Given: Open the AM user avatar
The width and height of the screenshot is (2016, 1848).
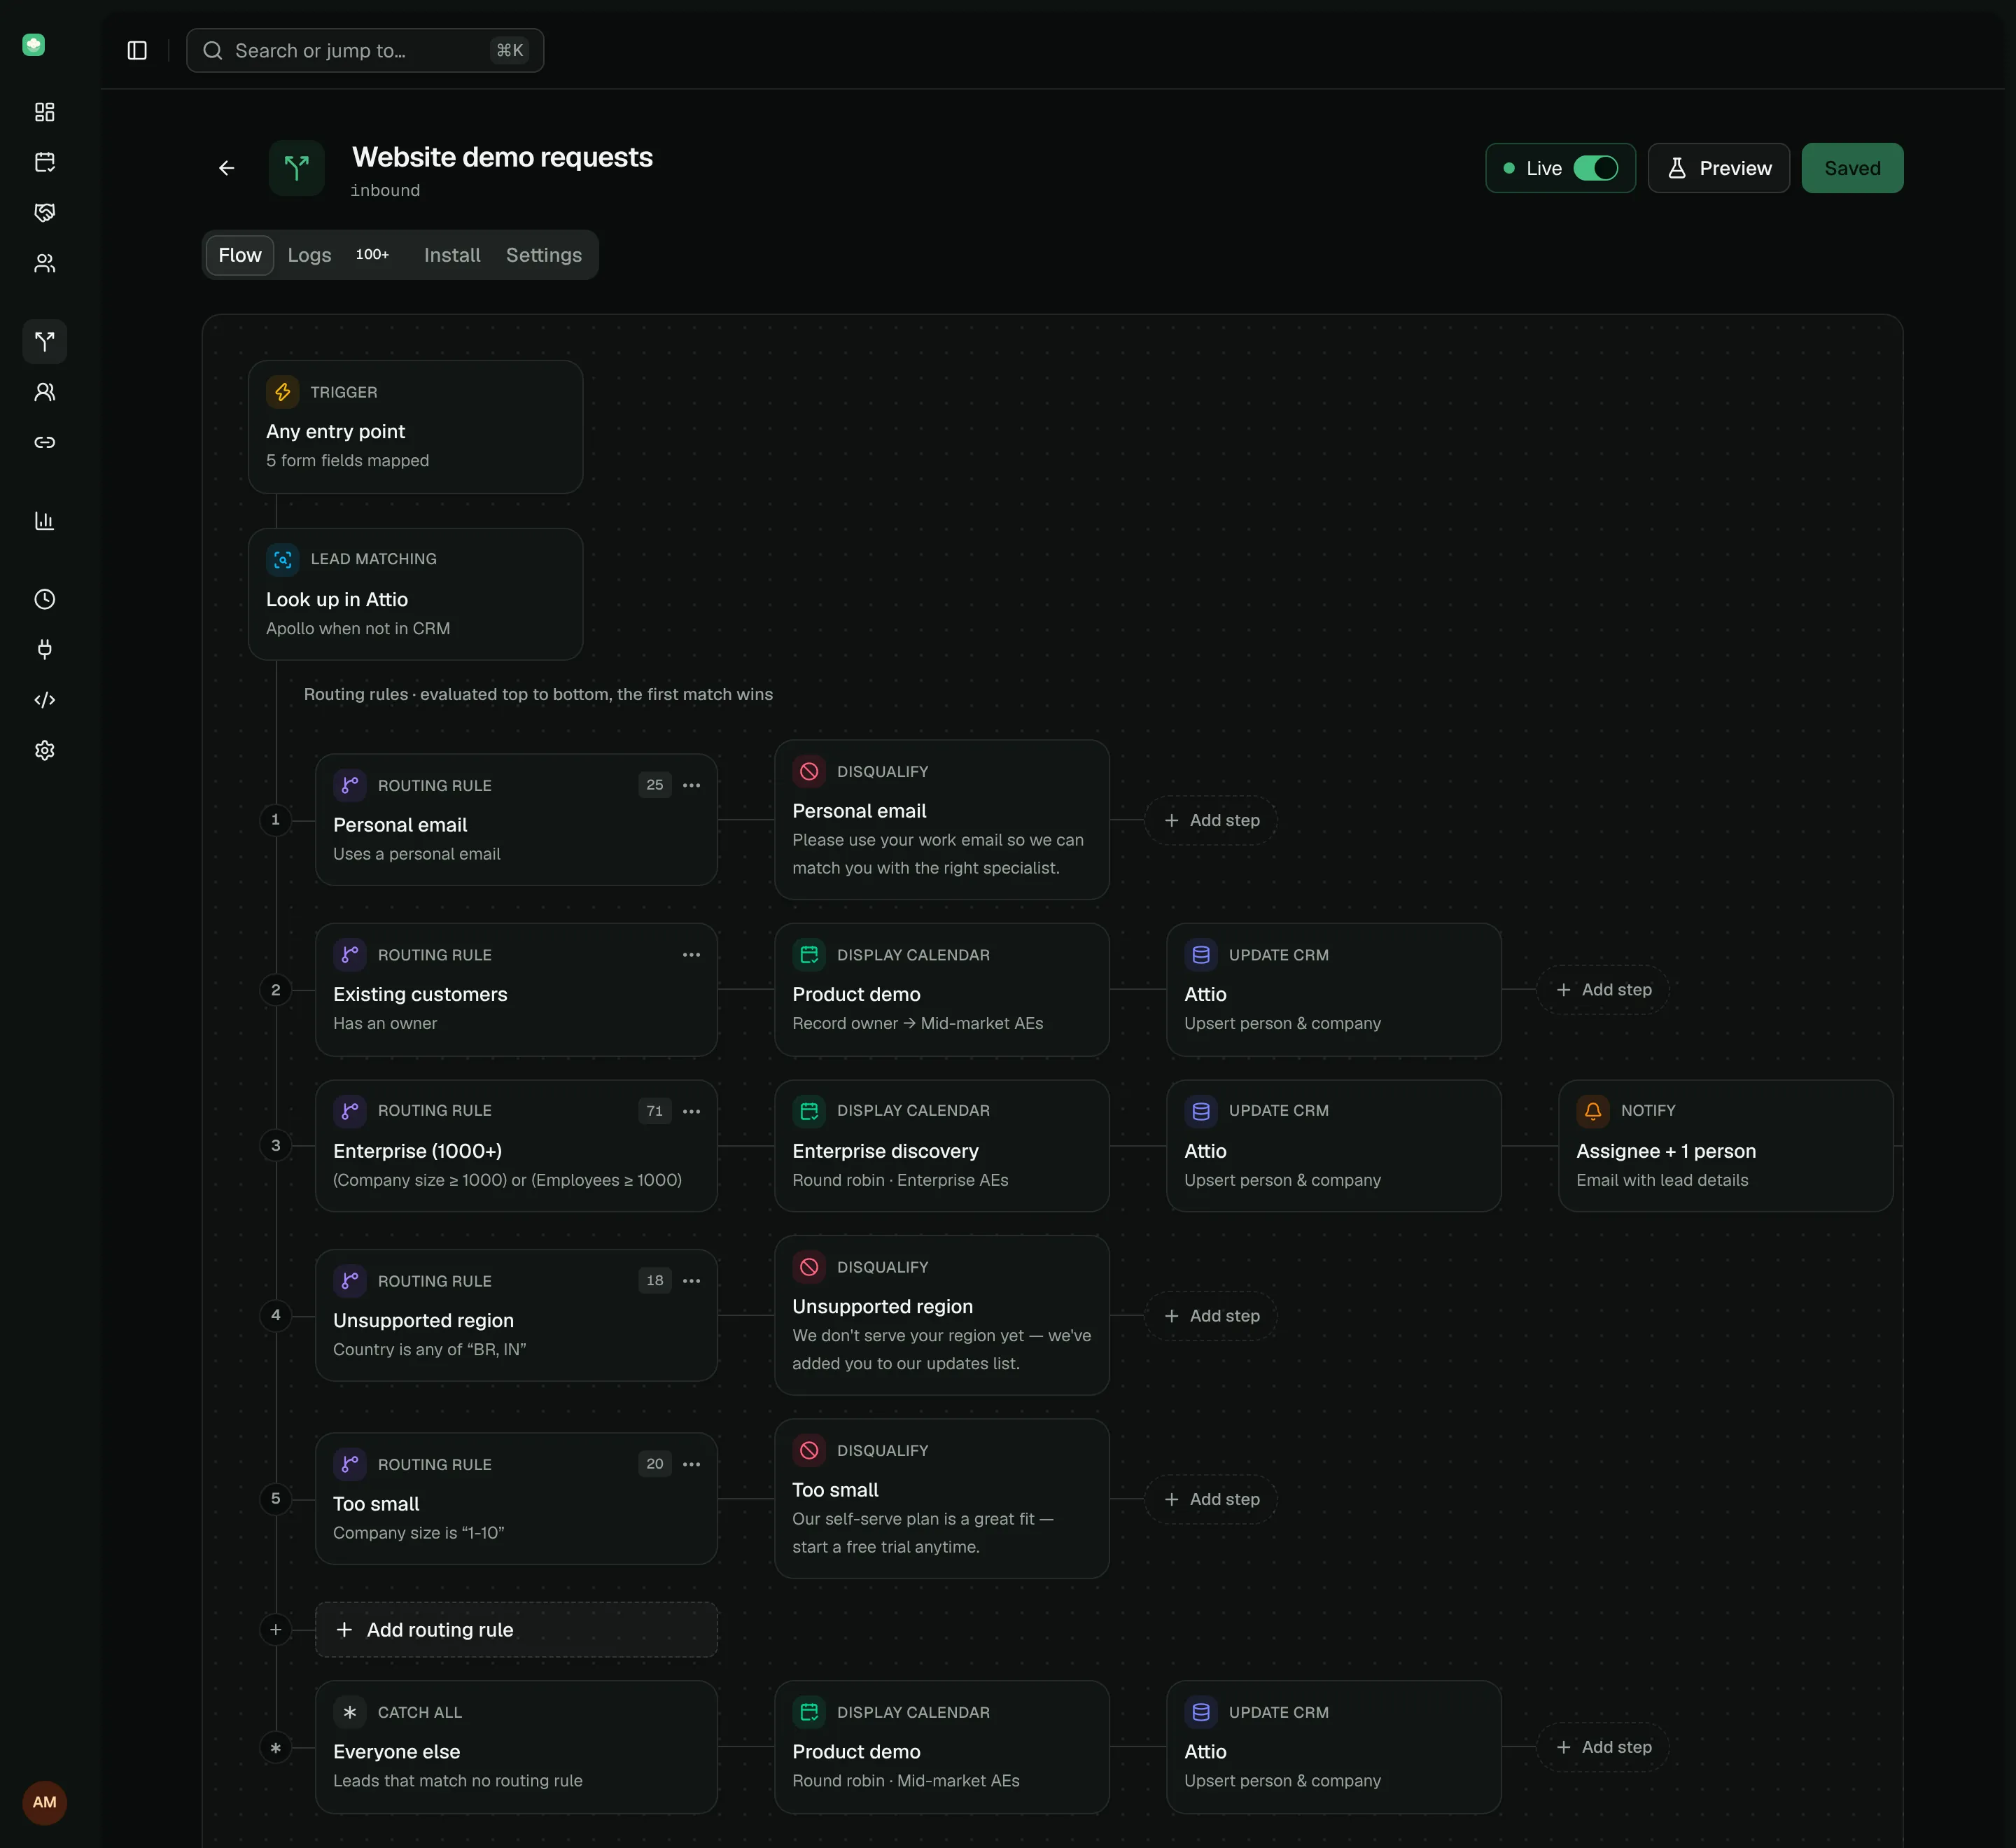Looking at the screenshot, I should [45, 1802].
